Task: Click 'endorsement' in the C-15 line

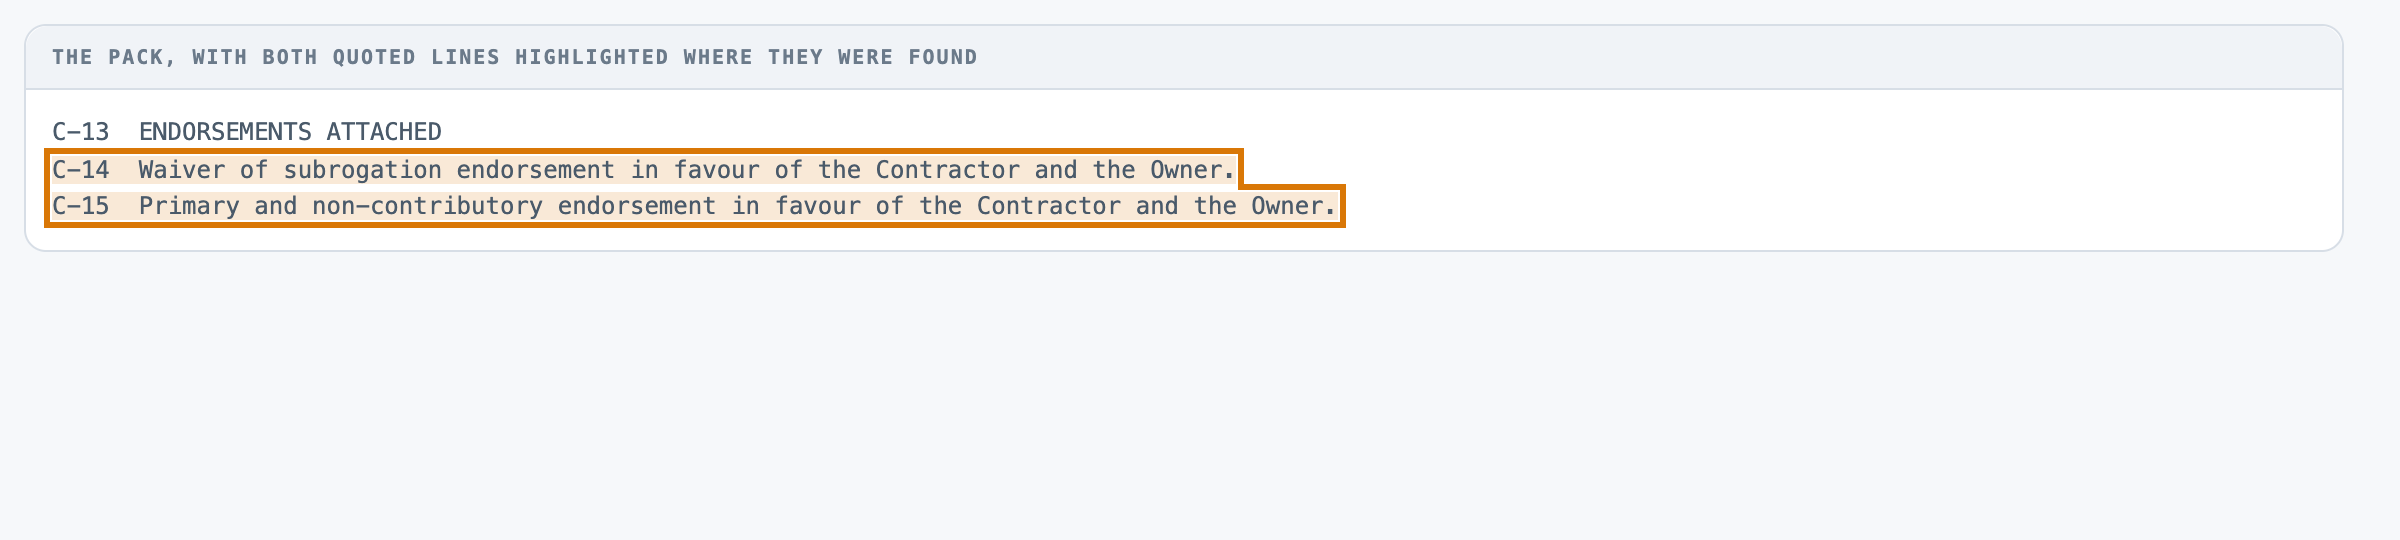Action: (637, 206)
